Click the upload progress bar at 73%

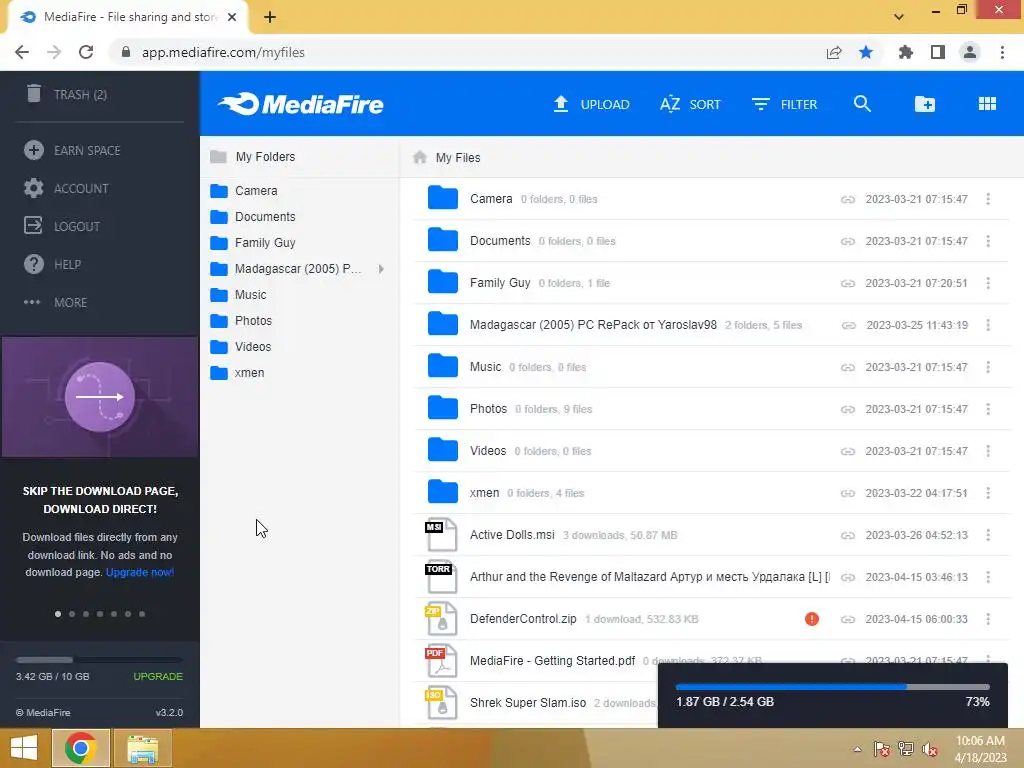pyautogui.click(x=833, y=687)
